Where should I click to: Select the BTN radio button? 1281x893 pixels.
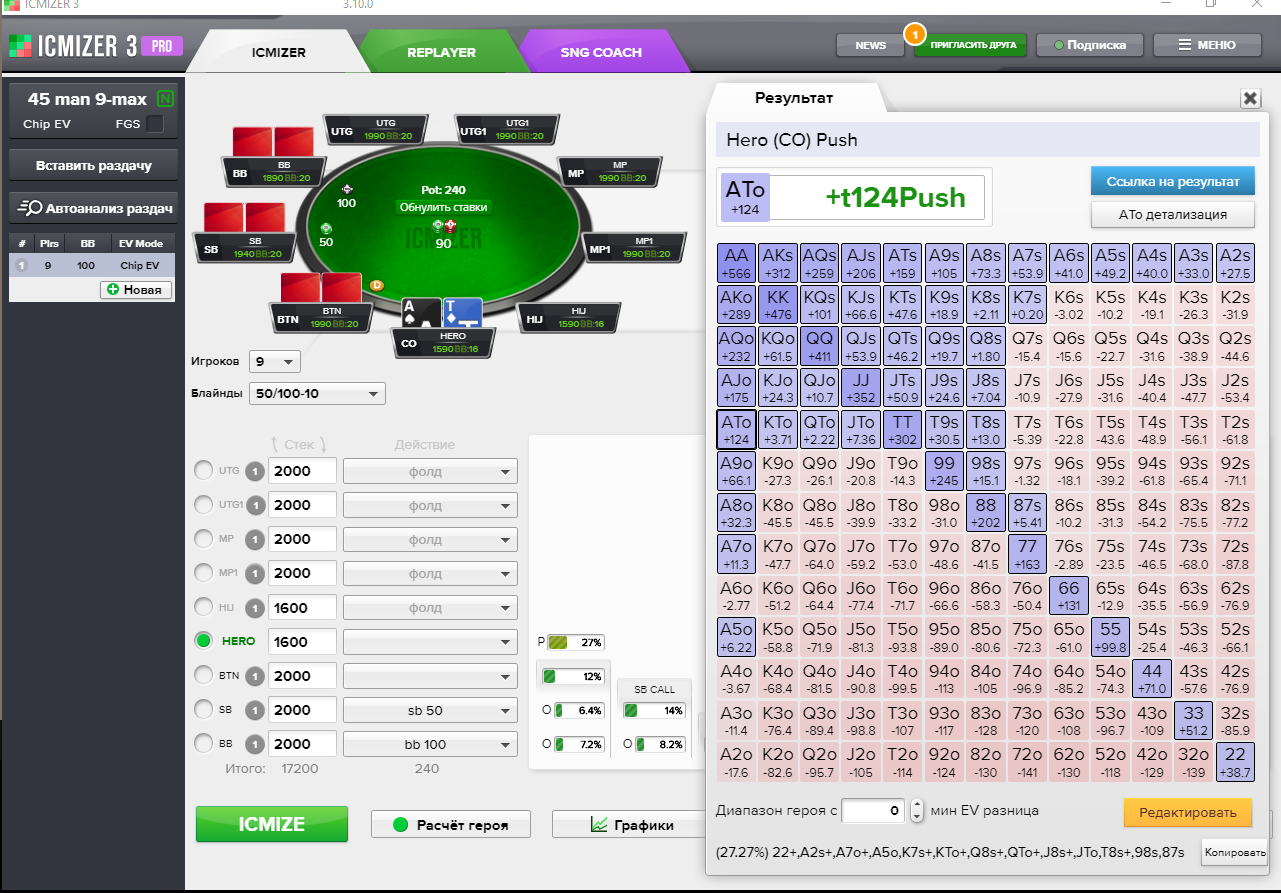pos(203,676)
